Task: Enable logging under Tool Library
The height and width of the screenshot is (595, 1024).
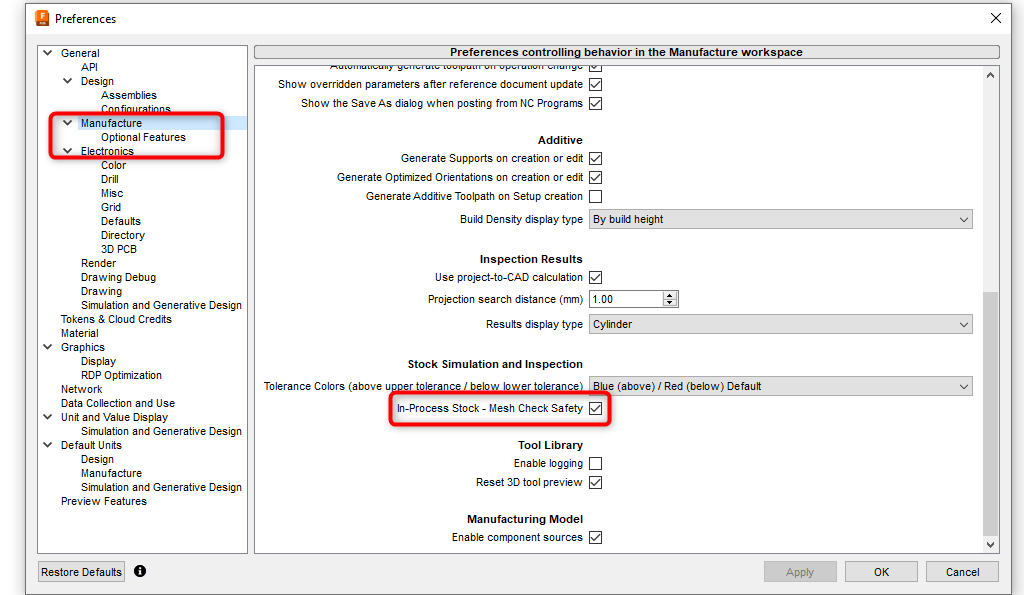Action: [x=595, y=463]
